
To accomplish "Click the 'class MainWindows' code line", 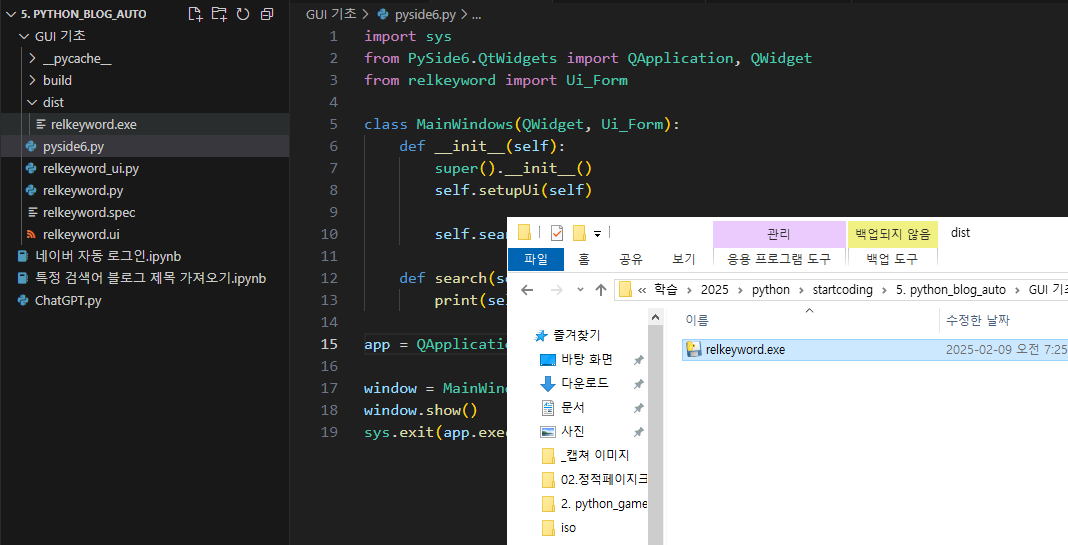I will tap(522, 124).
